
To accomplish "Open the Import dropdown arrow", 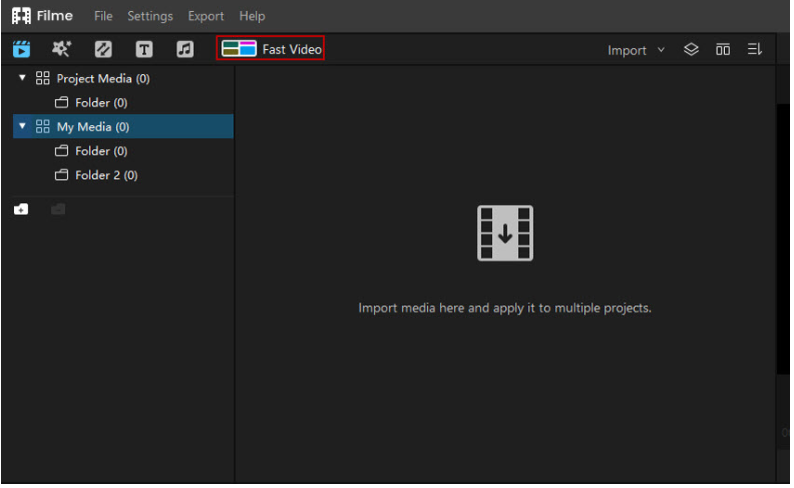I will click(661, 50).
